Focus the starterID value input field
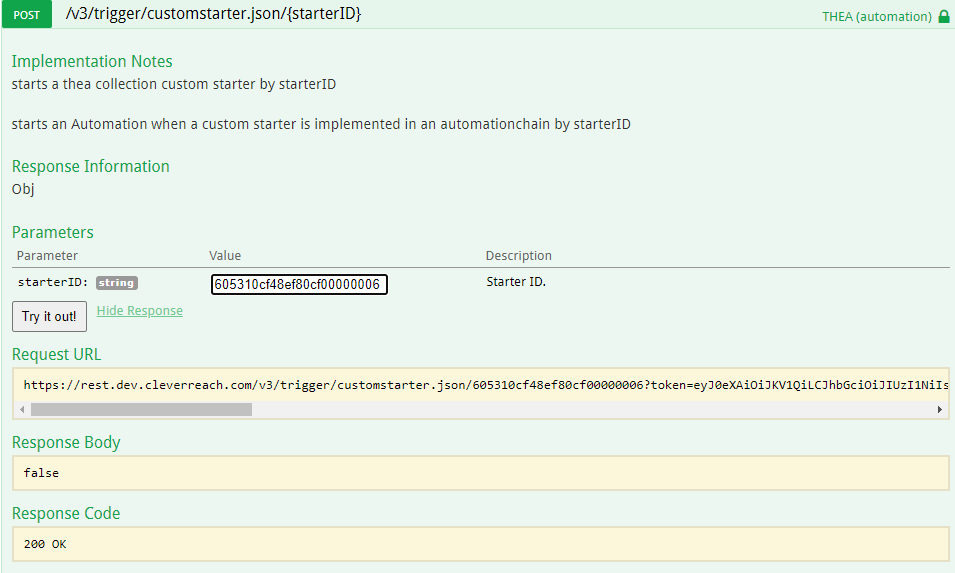This screenshot has width=955, height=573. click(x=299, y=285)
